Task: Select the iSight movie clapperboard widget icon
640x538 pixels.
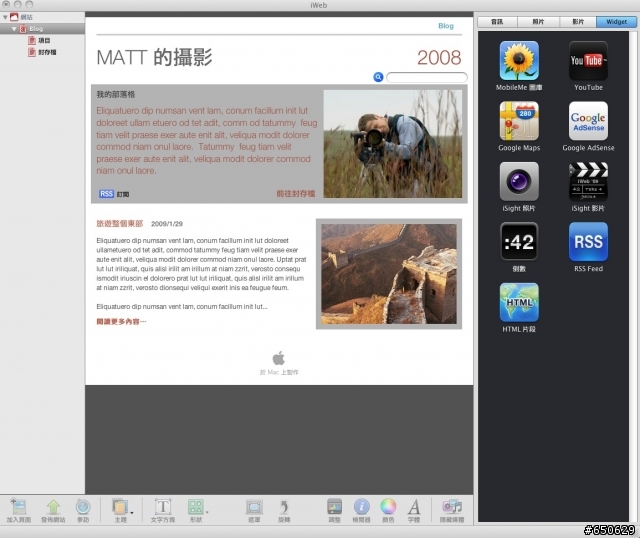Action: (588, 181)
